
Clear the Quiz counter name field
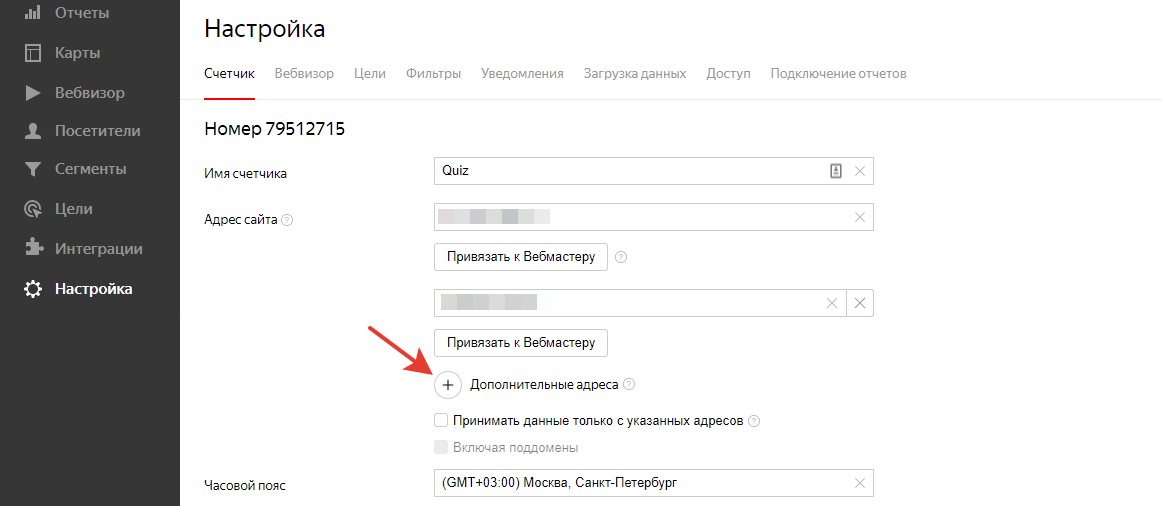pyautogui.click(x=860, y=171)
